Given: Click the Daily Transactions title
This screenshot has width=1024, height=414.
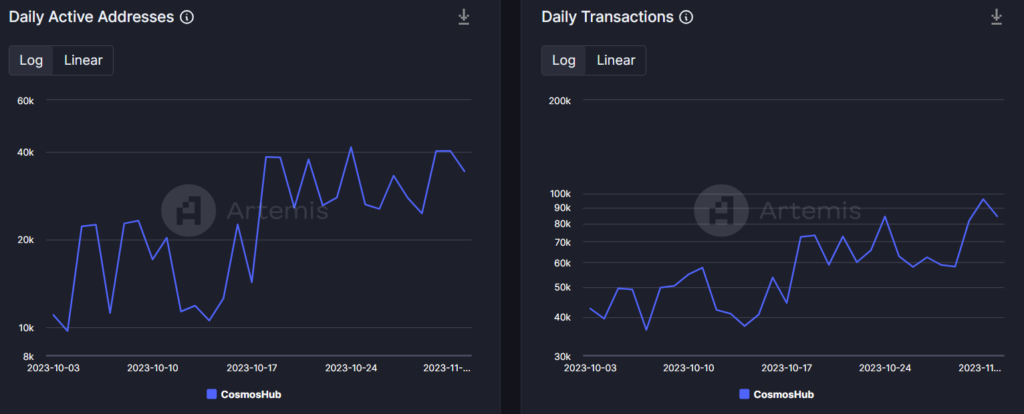Looking at the screenshot, I should point(607,17).
